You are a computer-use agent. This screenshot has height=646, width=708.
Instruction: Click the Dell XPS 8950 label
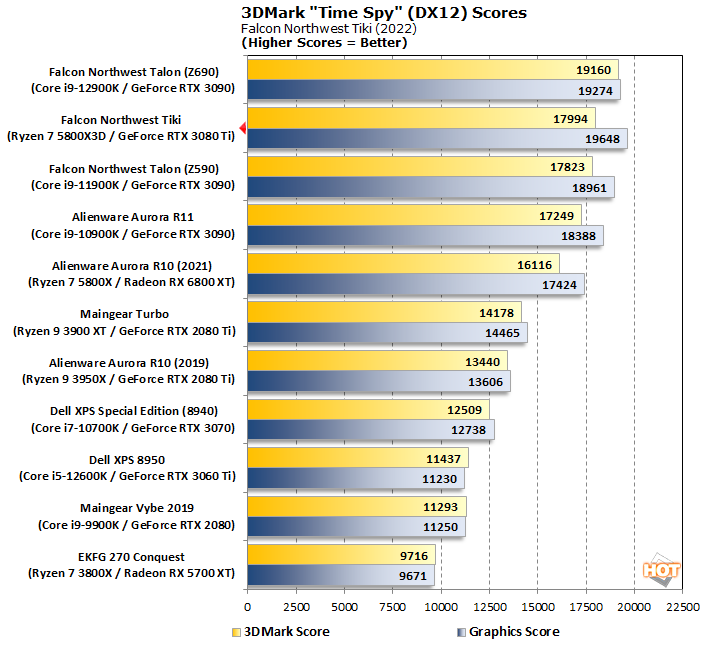[x=127, y=460]
